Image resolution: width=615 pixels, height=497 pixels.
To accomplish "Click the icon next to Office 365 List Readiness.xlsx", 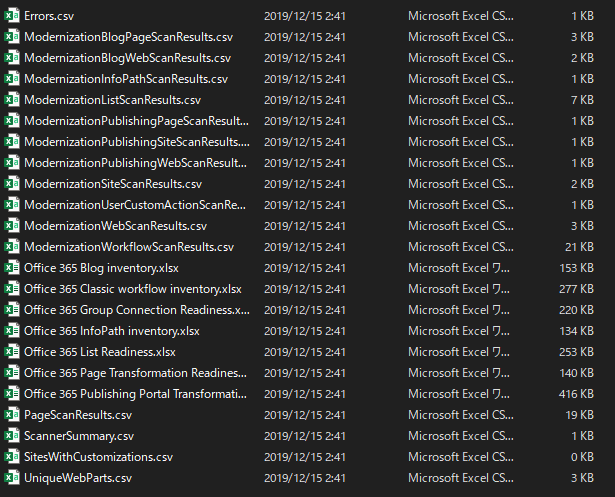I will (12, 351).
